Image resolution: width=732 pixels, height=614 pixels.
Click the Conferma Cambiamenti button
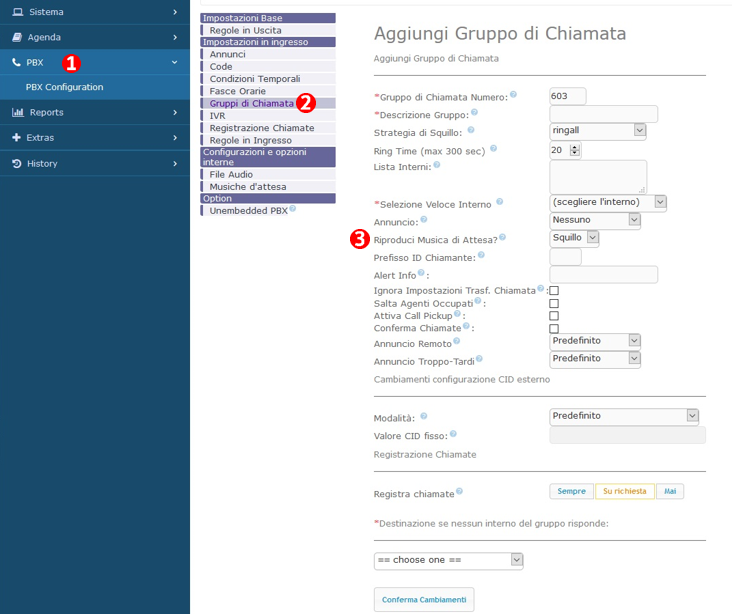click(x=423, y=599)
